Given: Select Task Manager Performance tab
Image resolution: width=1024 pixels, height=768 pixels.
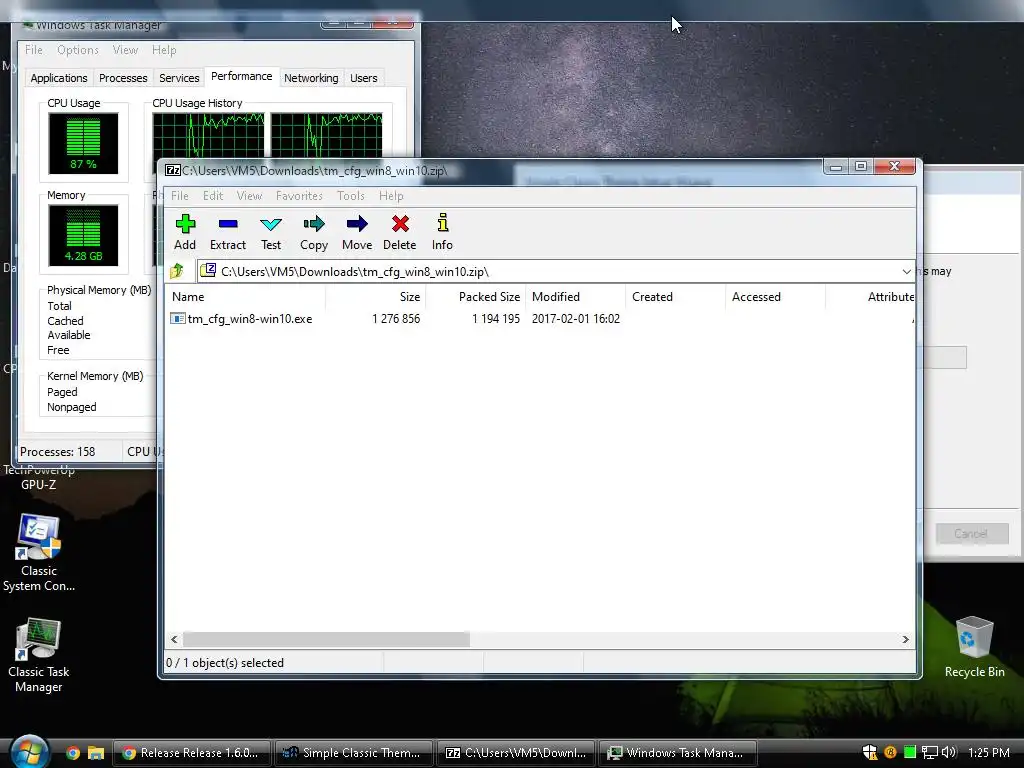Looking at the screenshot, I should [x=242, y=76].
